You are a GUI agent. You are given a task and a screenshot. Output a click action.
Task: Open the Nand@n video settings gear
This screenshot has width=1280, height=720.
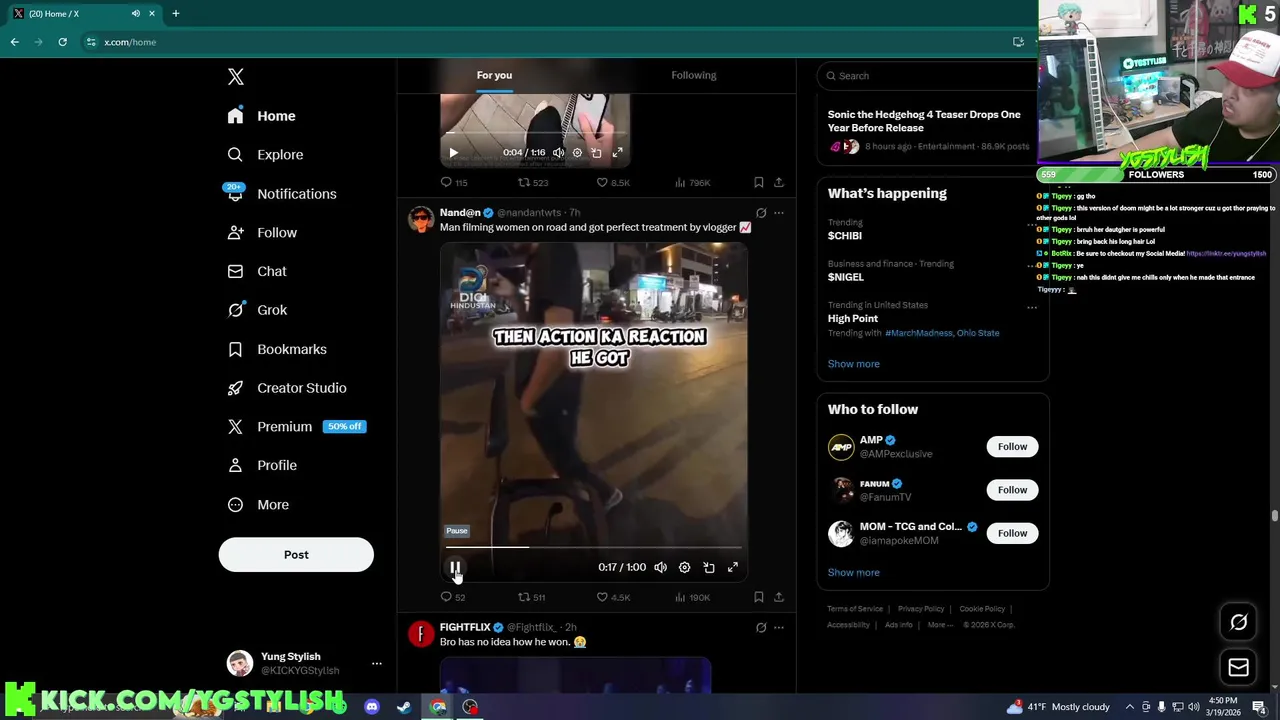[684, 567]
